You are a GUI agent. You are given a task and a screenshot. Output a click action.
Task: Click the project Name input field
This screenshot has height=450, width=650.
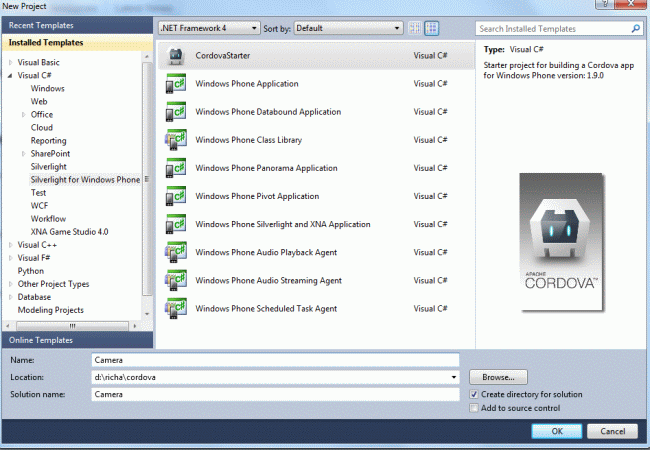pos(275,360)
